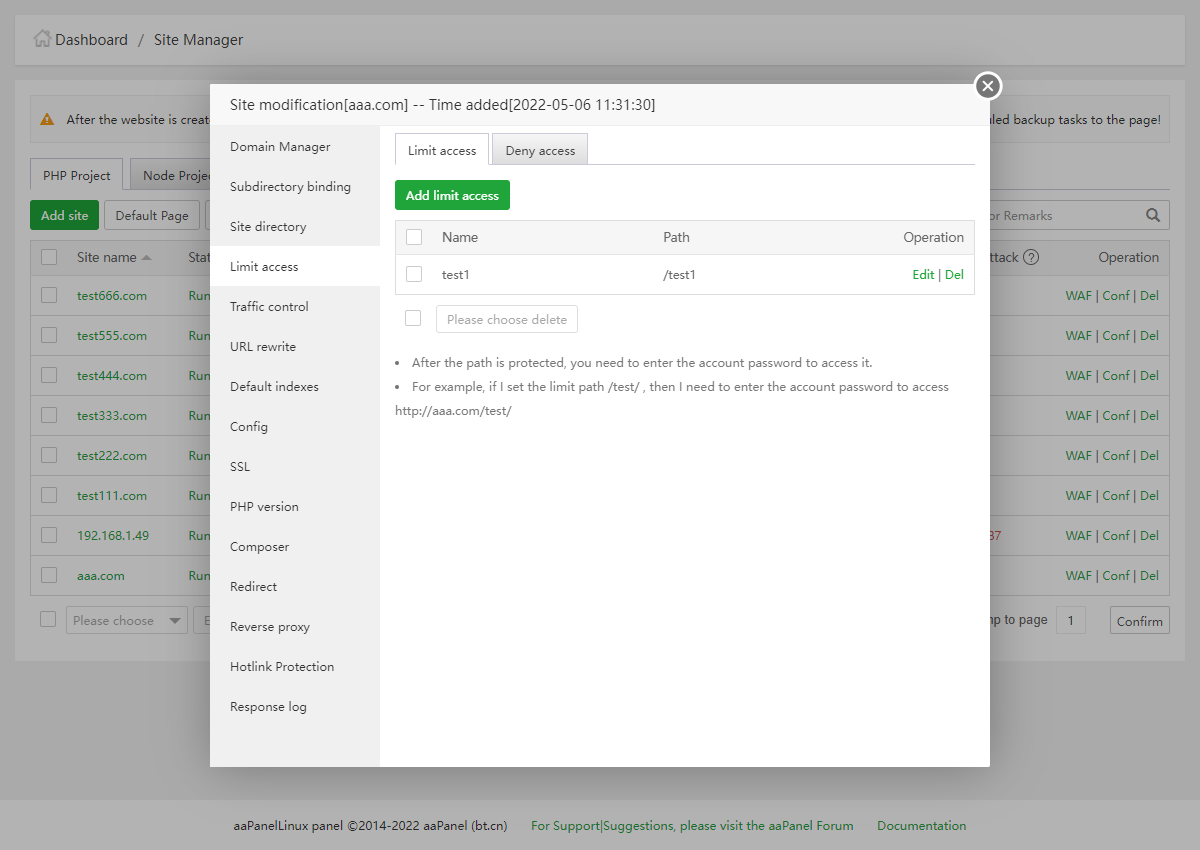Click the Please choose delete button

[x=506, y=319]
